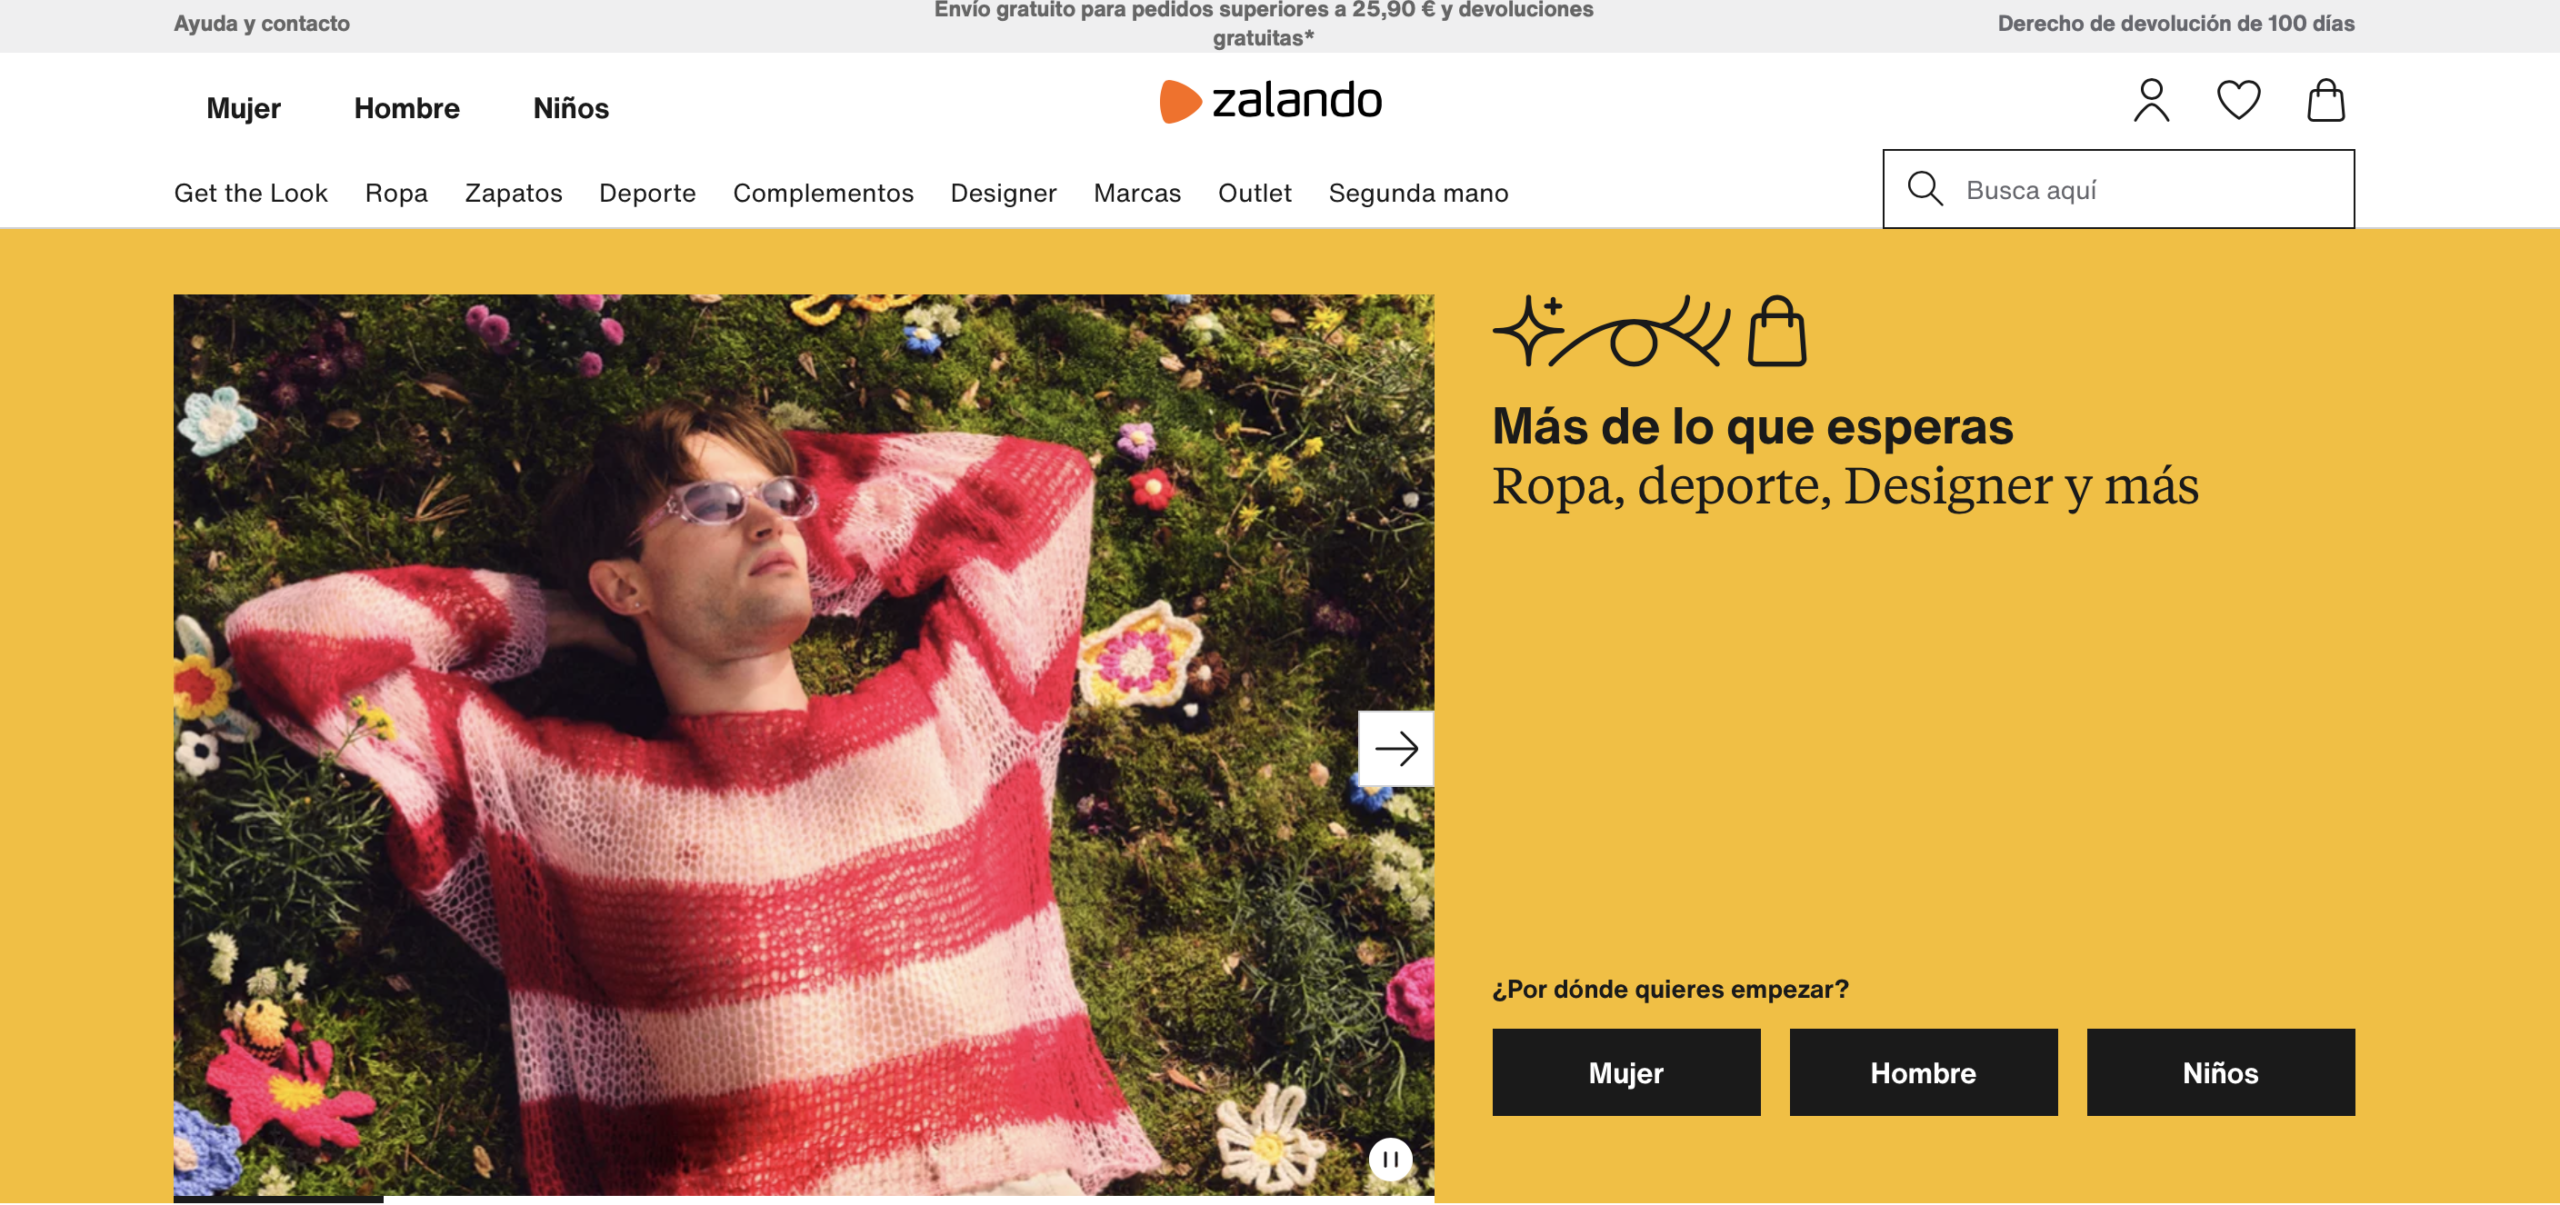2560x1205 pixels.
Task: Click the search magnifier icon
Action: [x=1925, y=189]
